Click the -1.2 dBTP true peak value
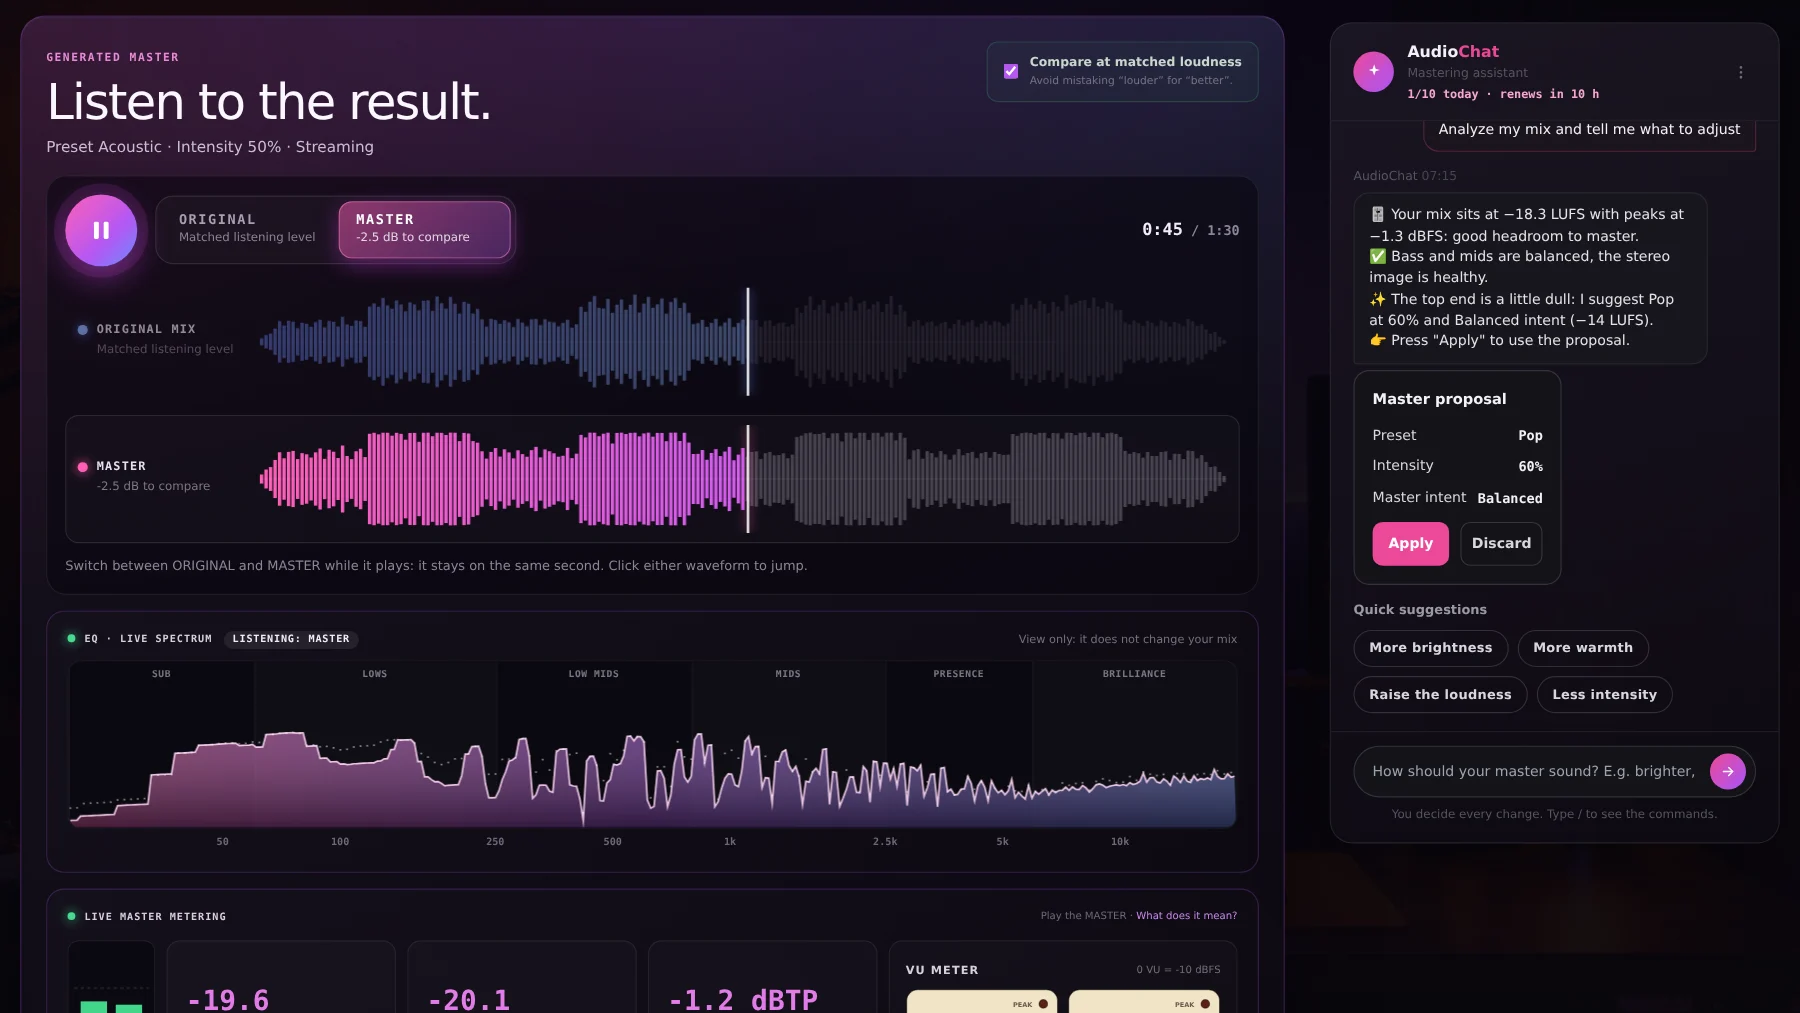 point(743,999)
